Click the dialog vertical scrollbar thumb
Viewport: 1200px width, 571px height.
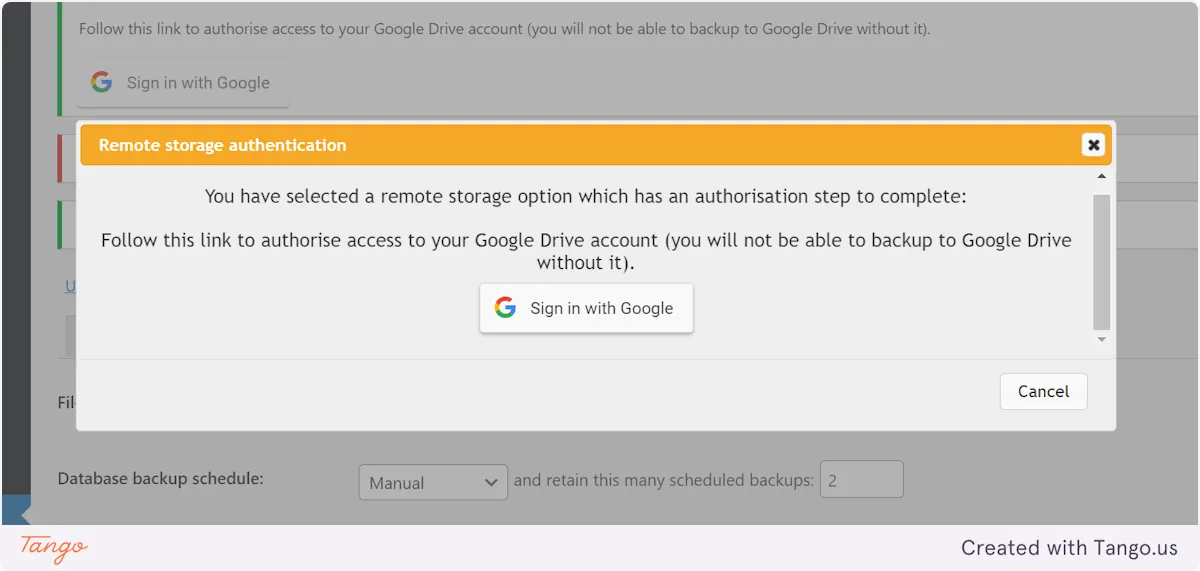pos(1101,262)
